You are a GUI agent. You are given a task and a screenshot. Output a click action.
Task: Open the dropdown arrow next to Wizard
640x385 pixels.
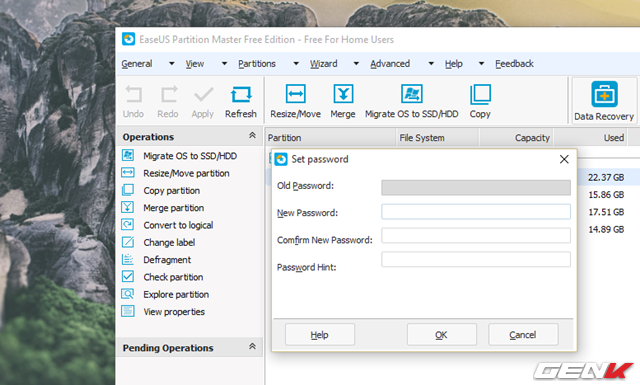point(356,64)
